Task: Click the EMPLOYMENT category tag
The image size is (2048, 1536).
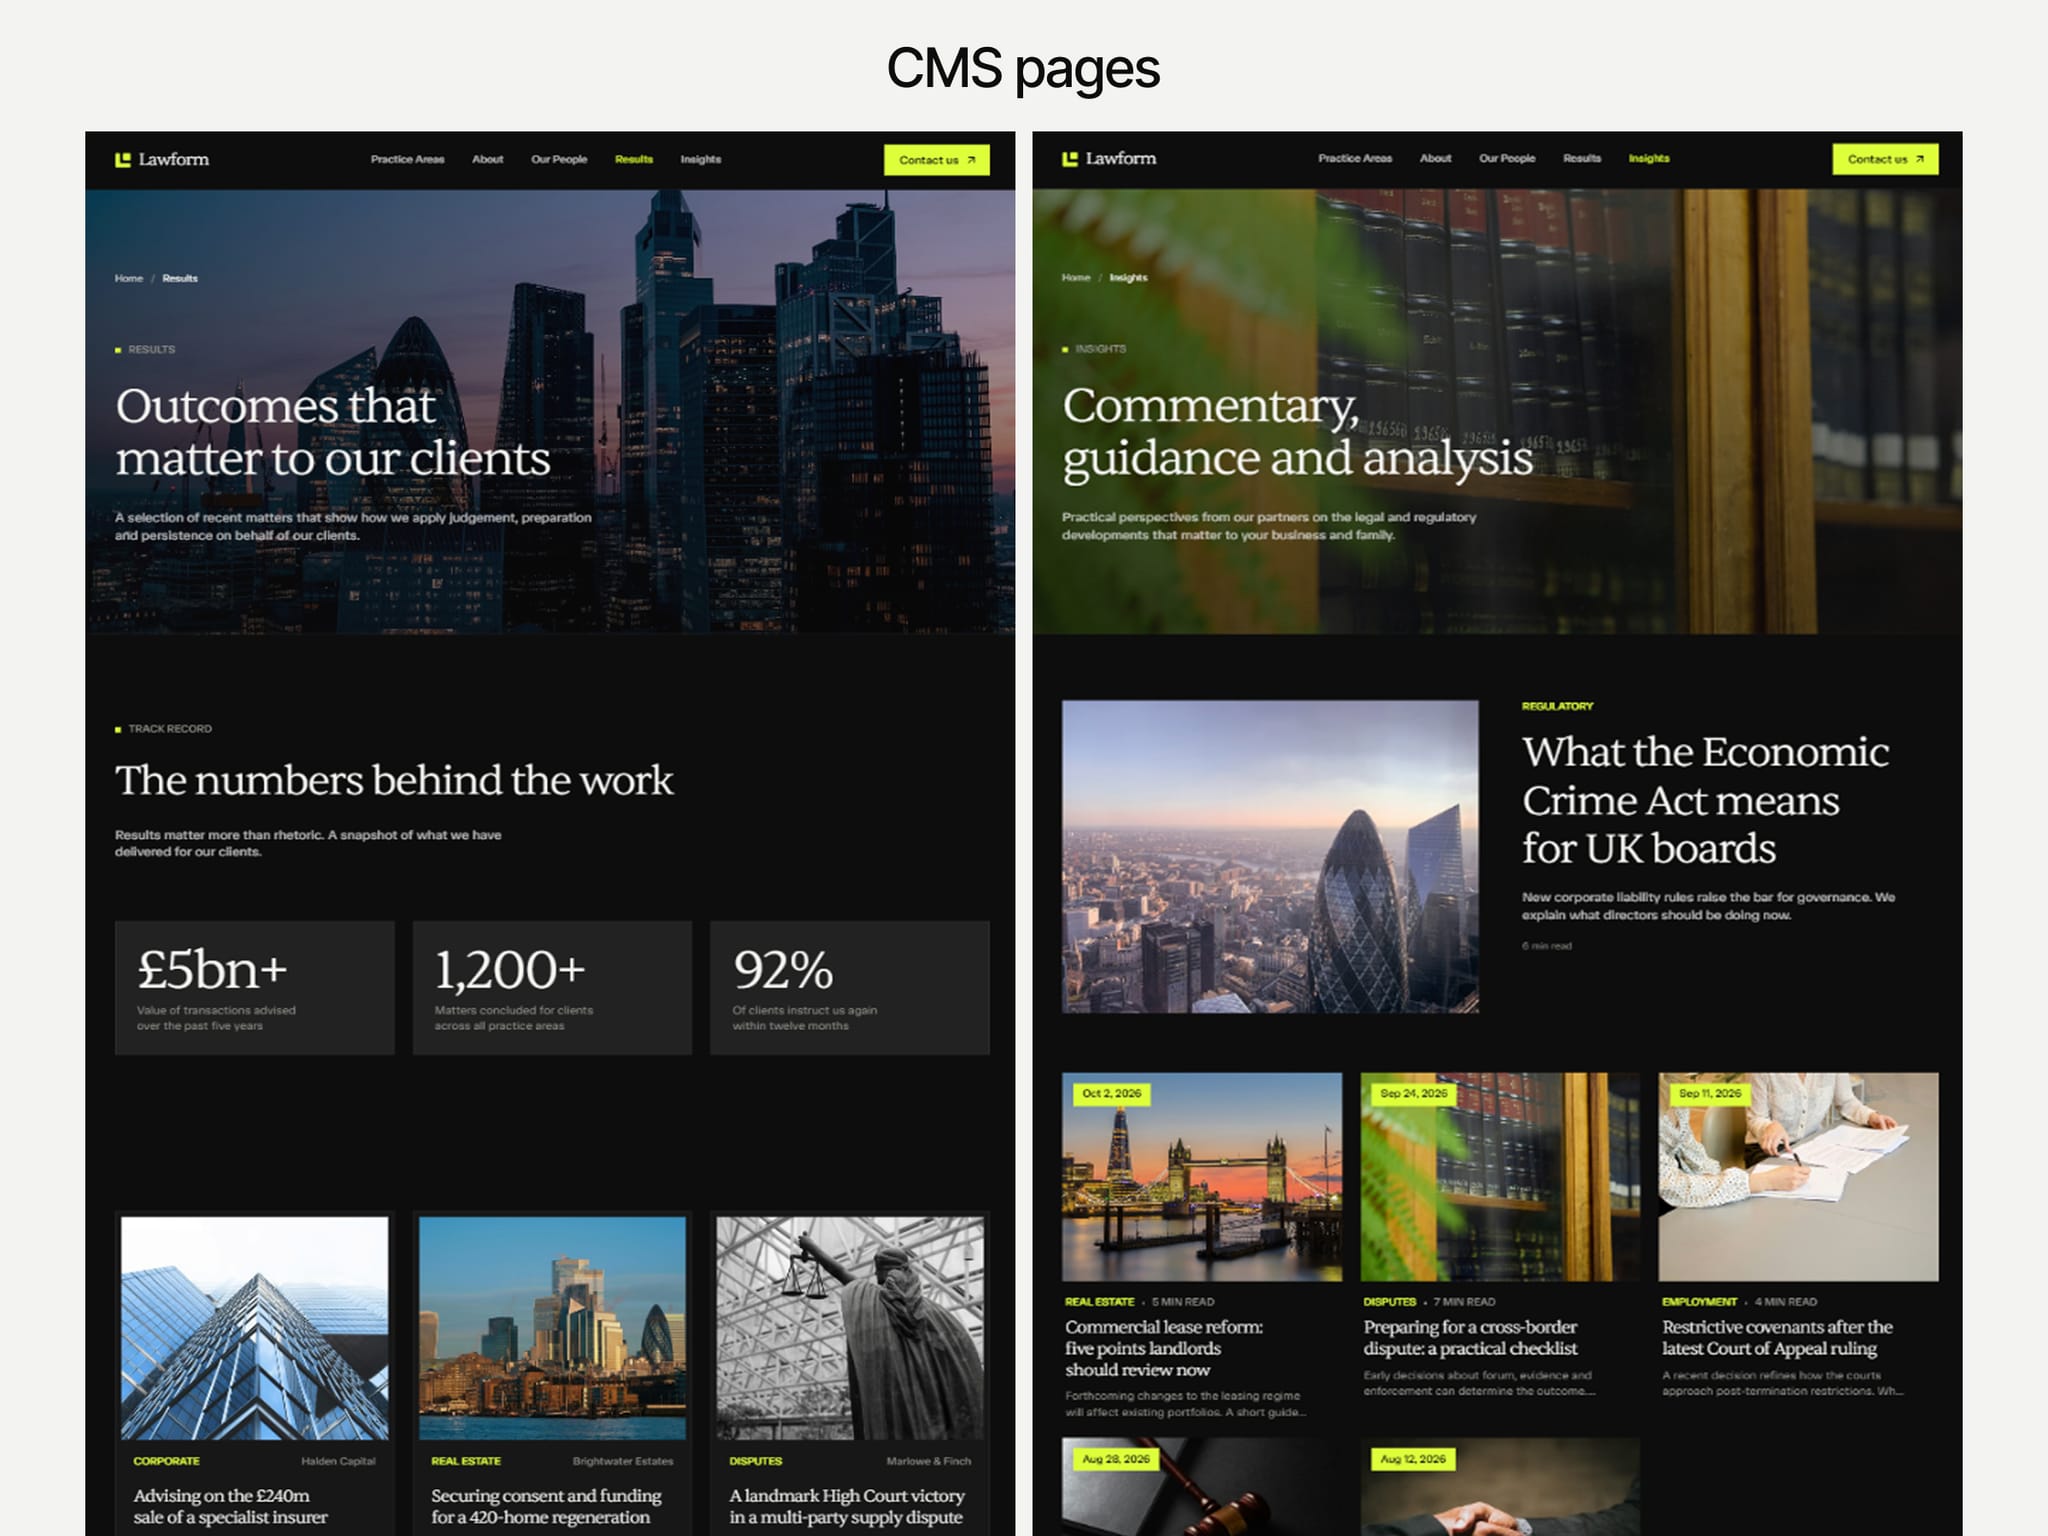Action: tap(1699, 1302)
